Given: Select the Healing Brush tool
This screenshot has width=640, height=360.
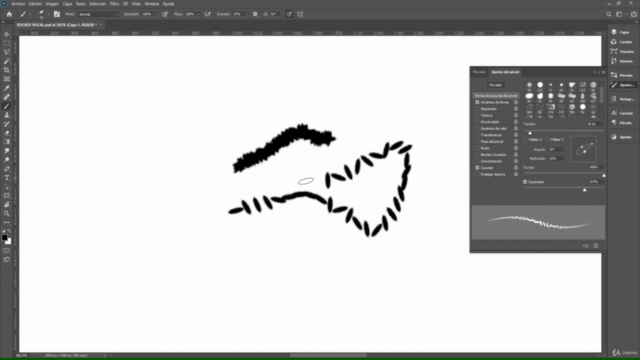Looking at the screenshot, I should [x=7, y=97].
